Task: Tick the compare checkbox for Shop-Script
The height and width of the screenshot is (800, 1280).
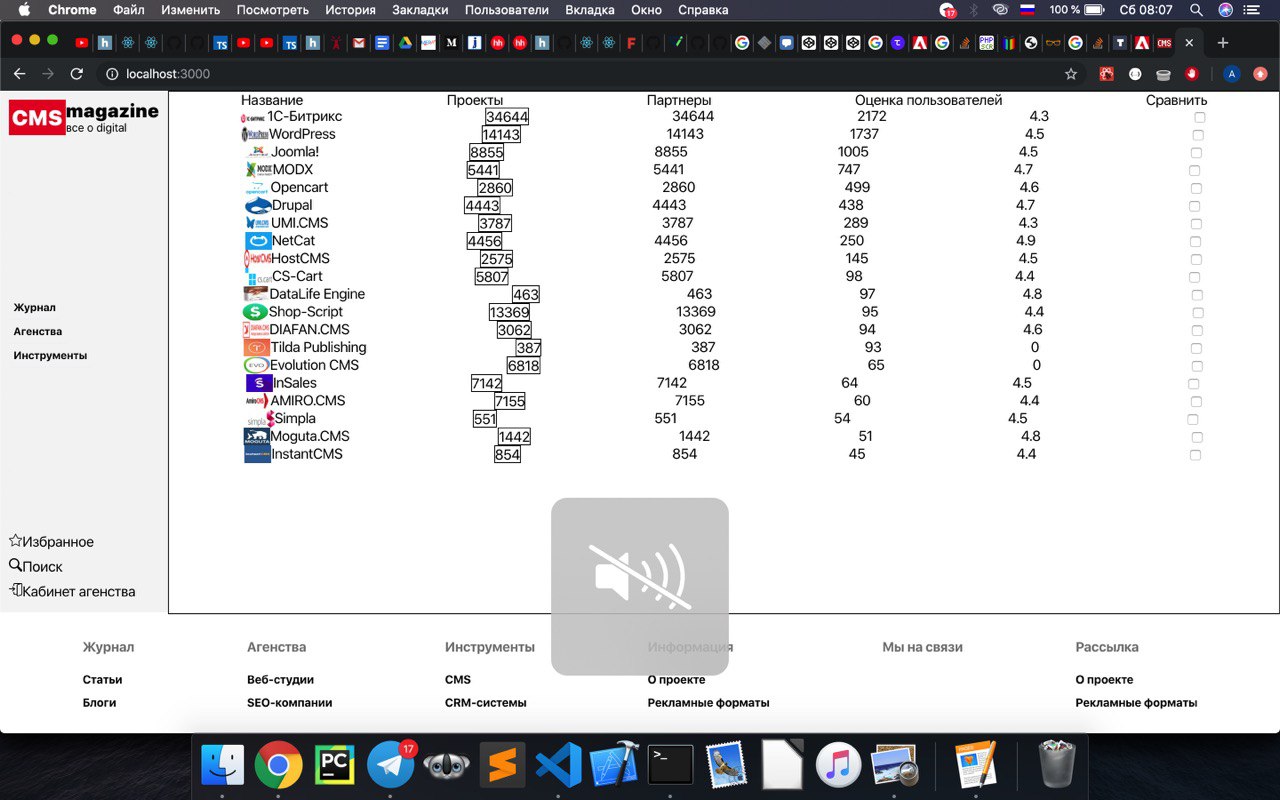Action: [x=1198, y=313]
